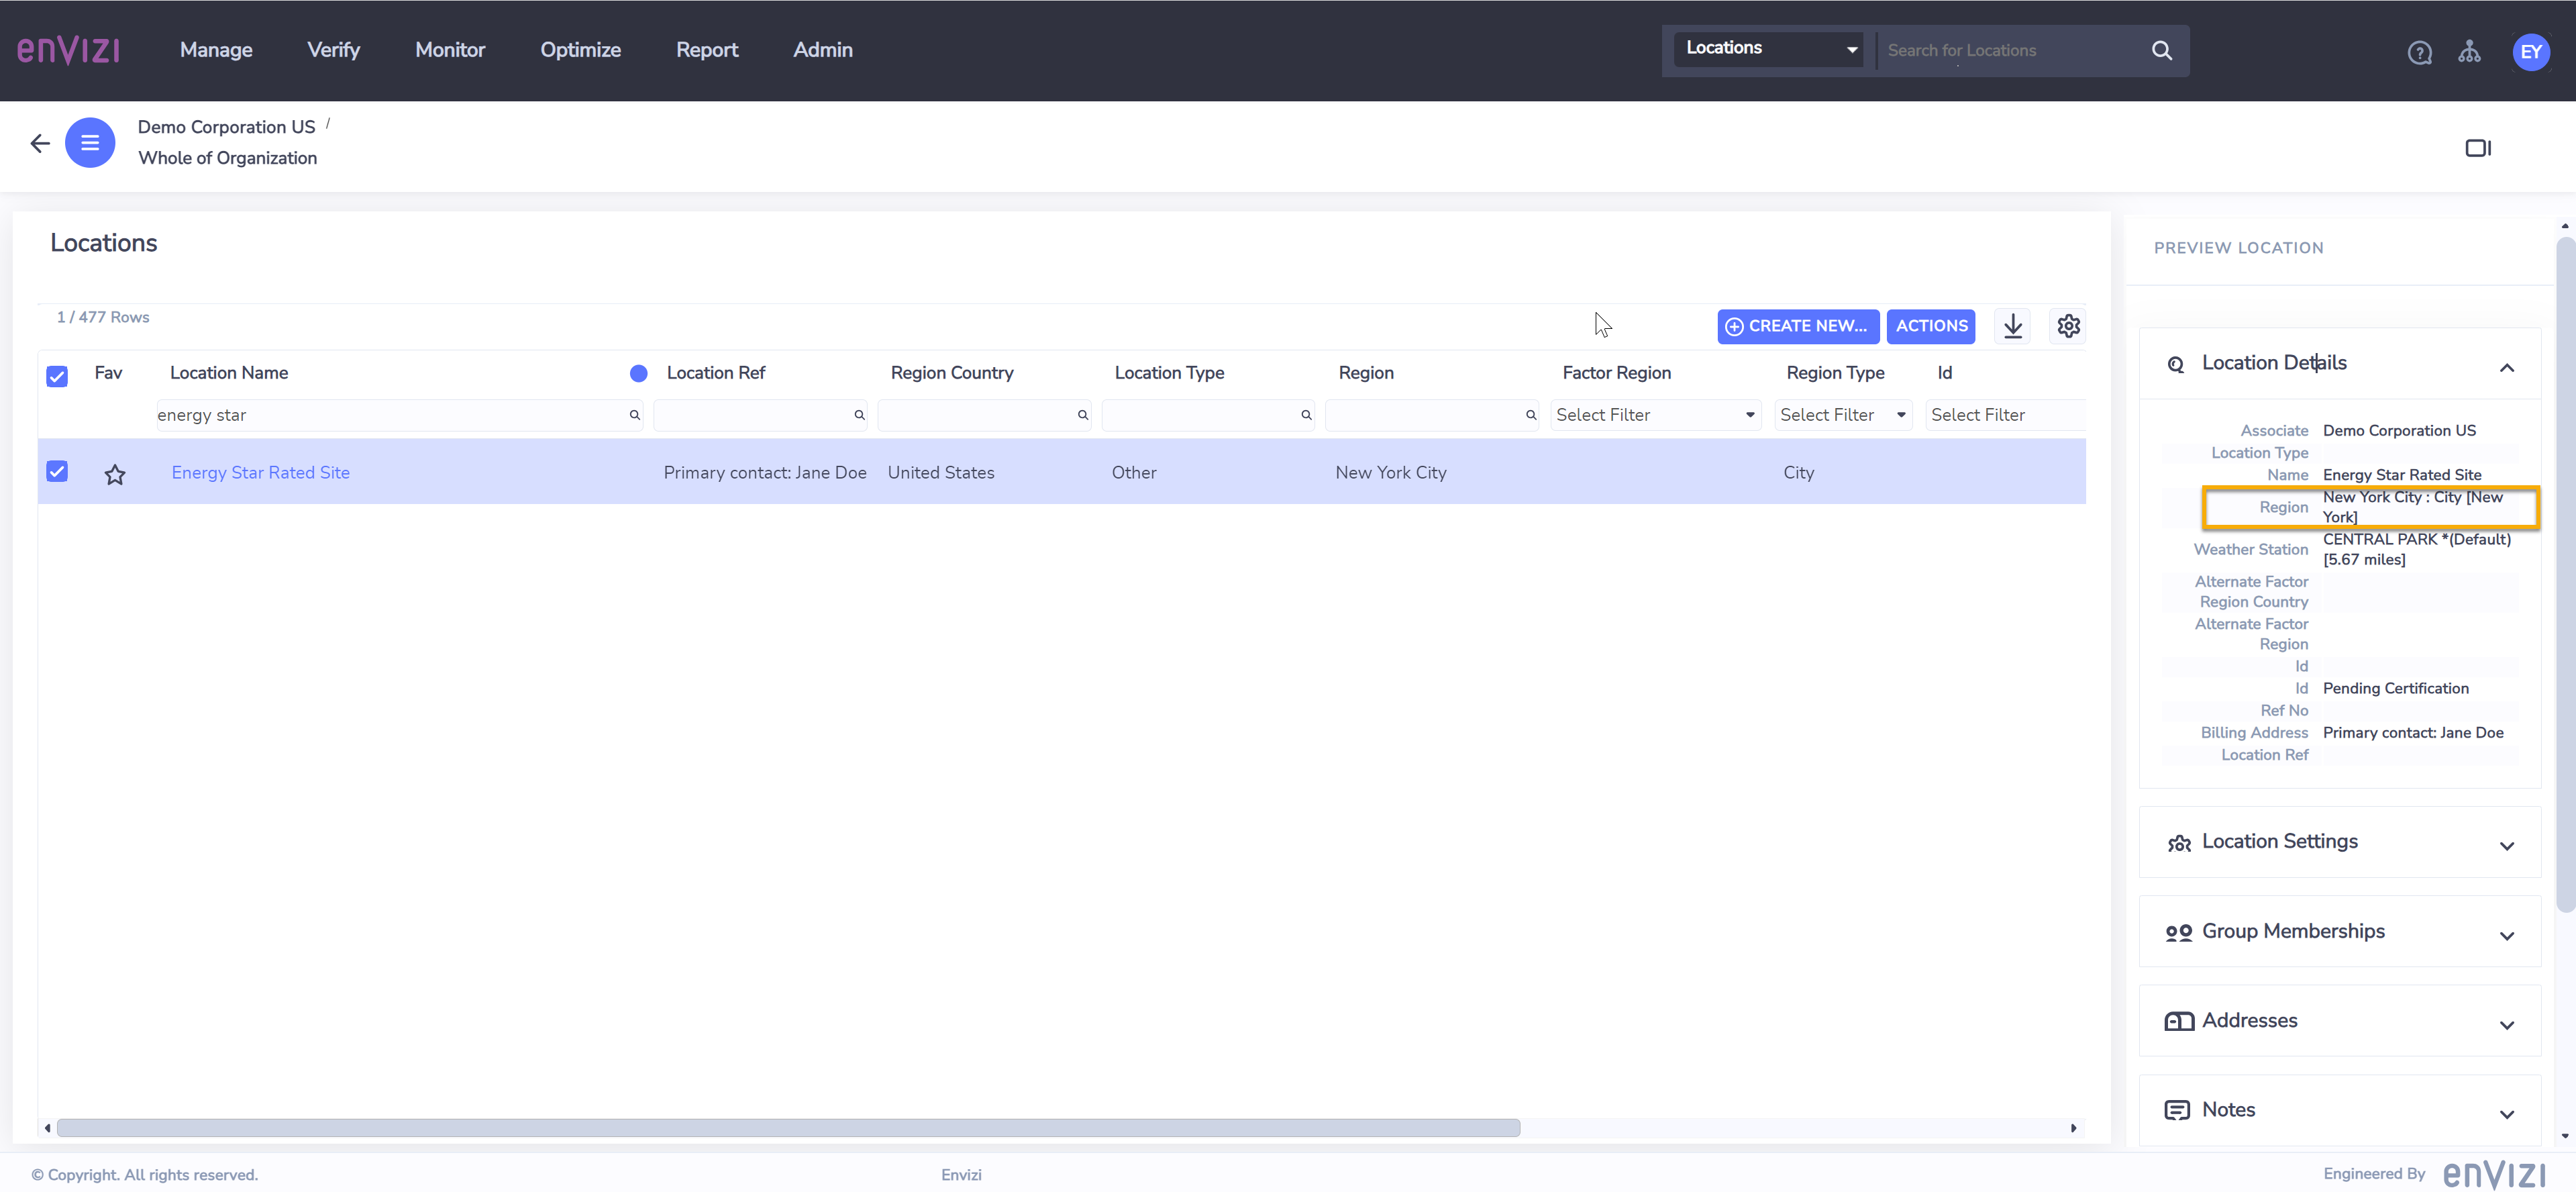Open the organization hierarchy icon
Viewport: 2576px width, 1192px height.
coord(2469,52)
